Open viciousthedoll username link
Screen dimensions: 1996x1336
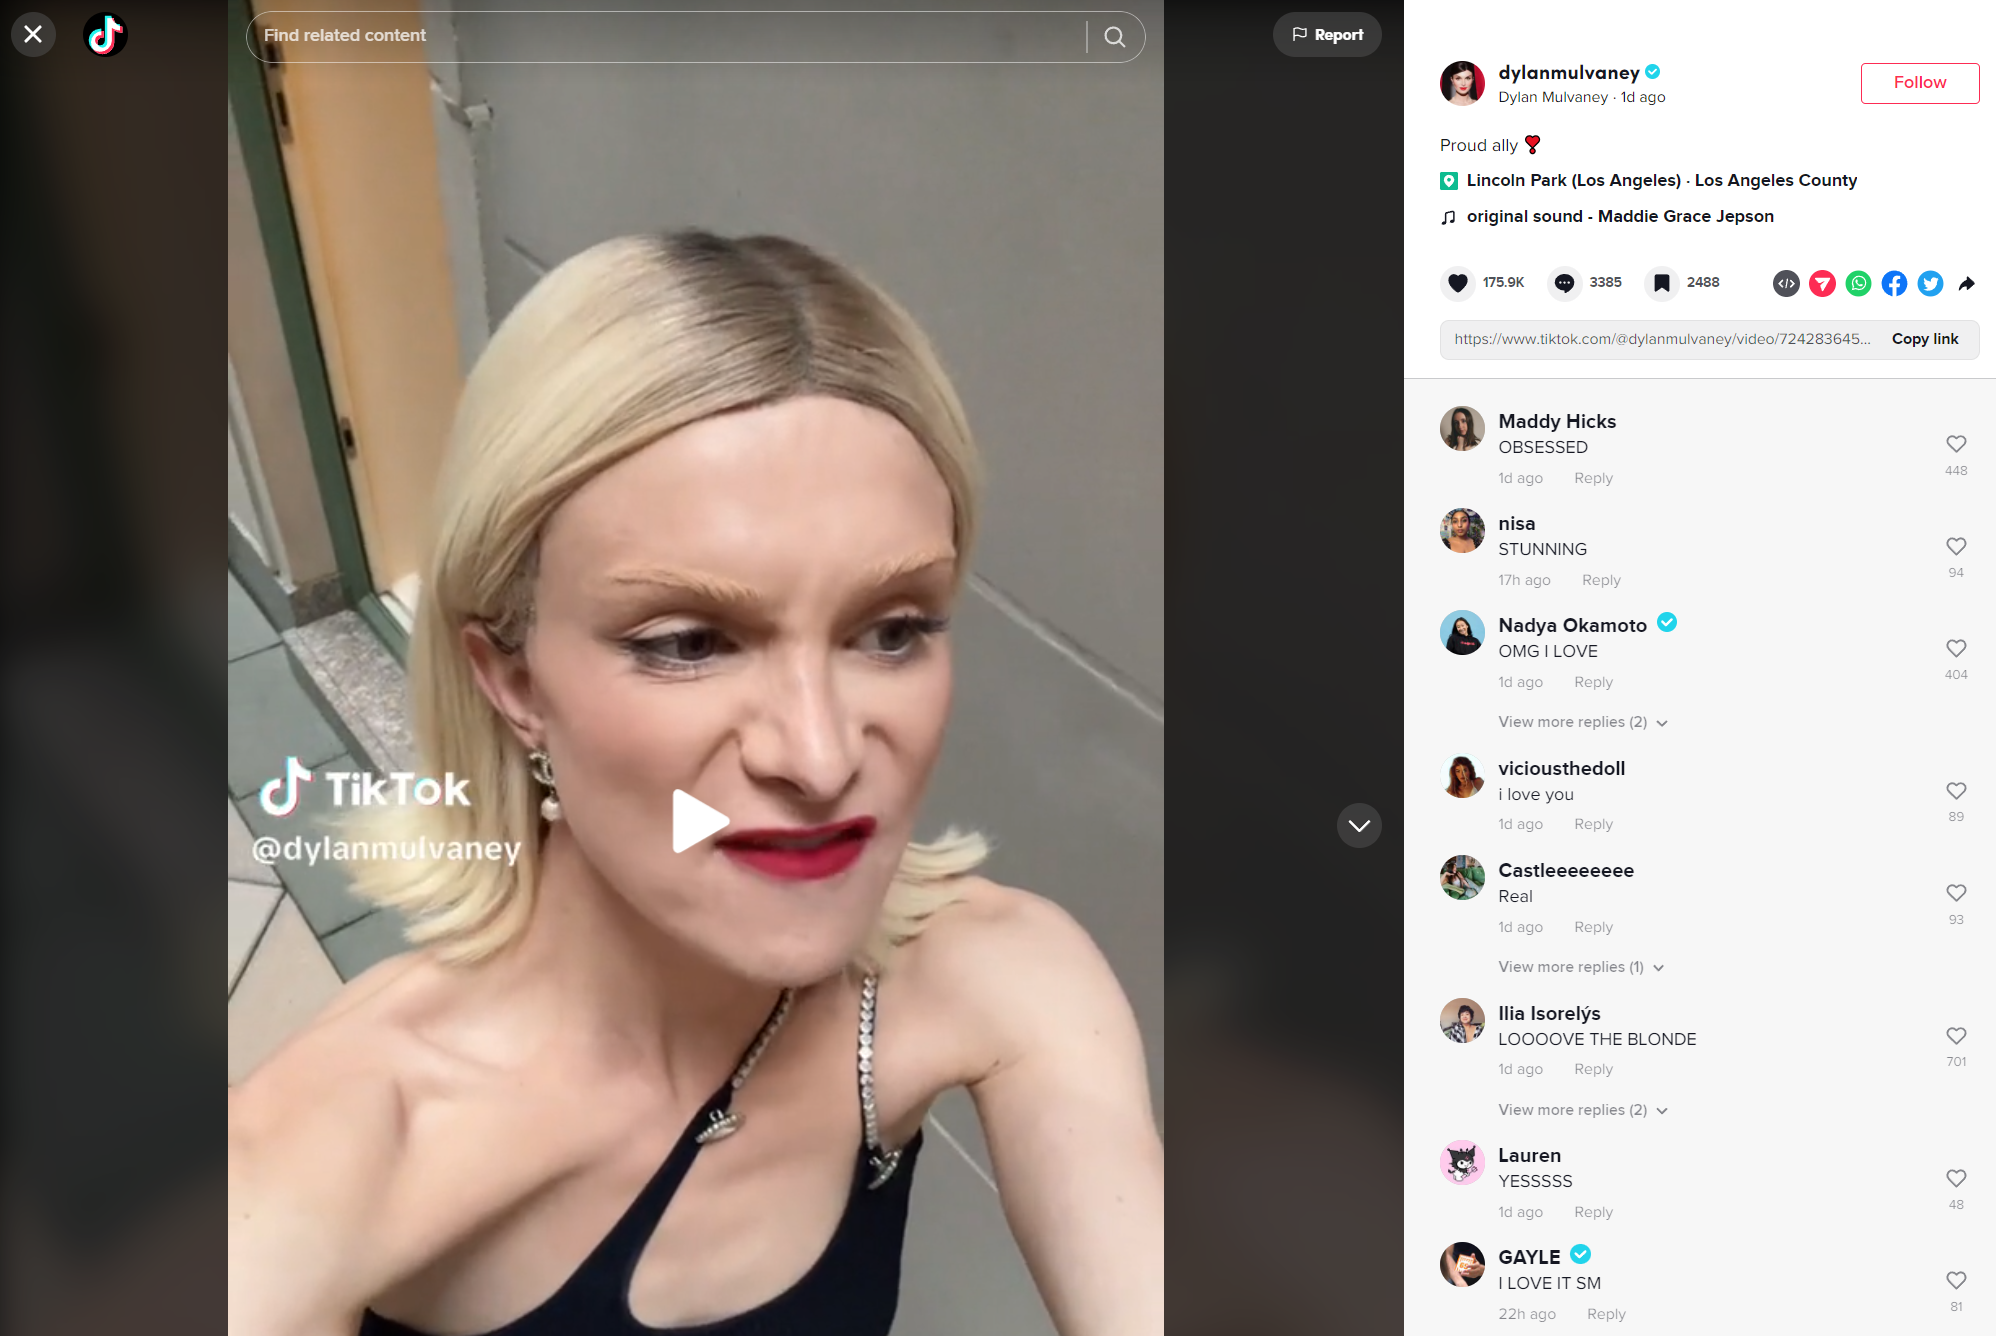tap(1561, 769)
